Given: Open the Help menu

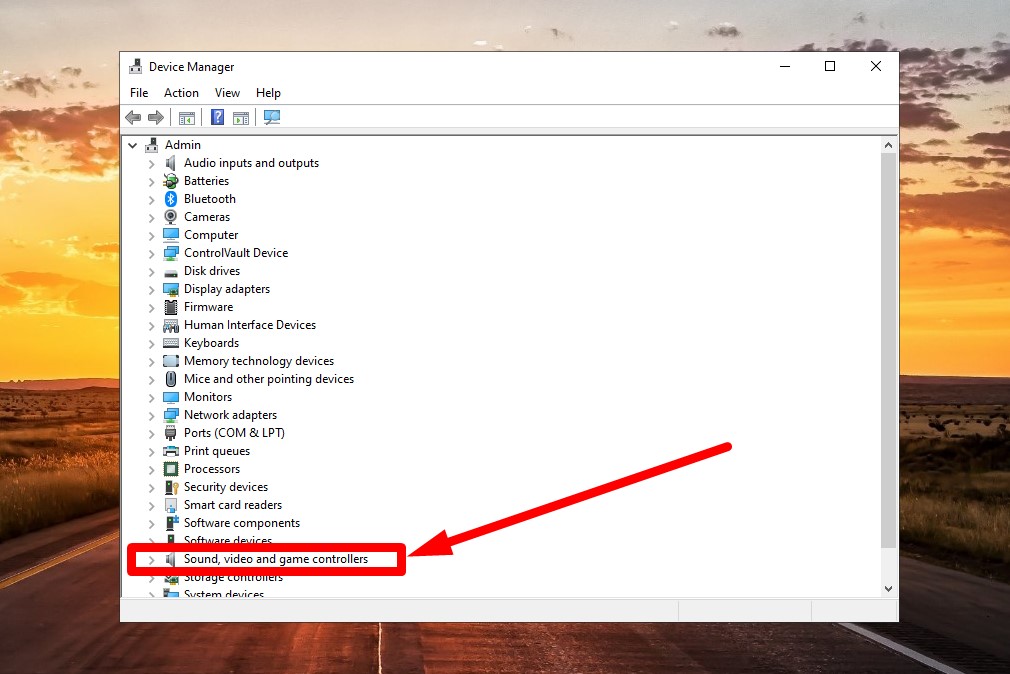Looking at the screenshot, I should (268, 93).
